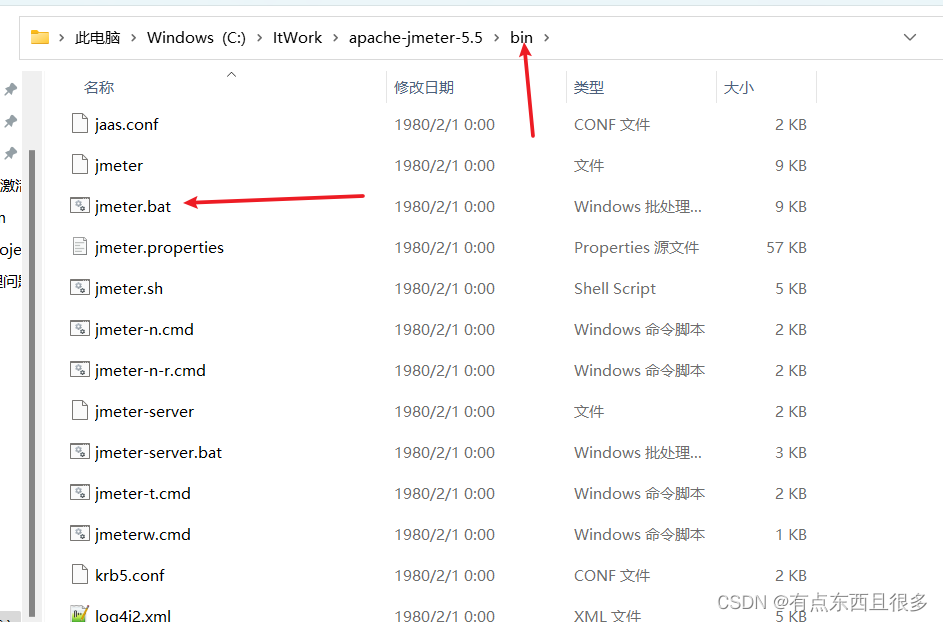Click the Shell Script type cell
Viewport: 943px width, 622px height.
click(x=615, y=289)
